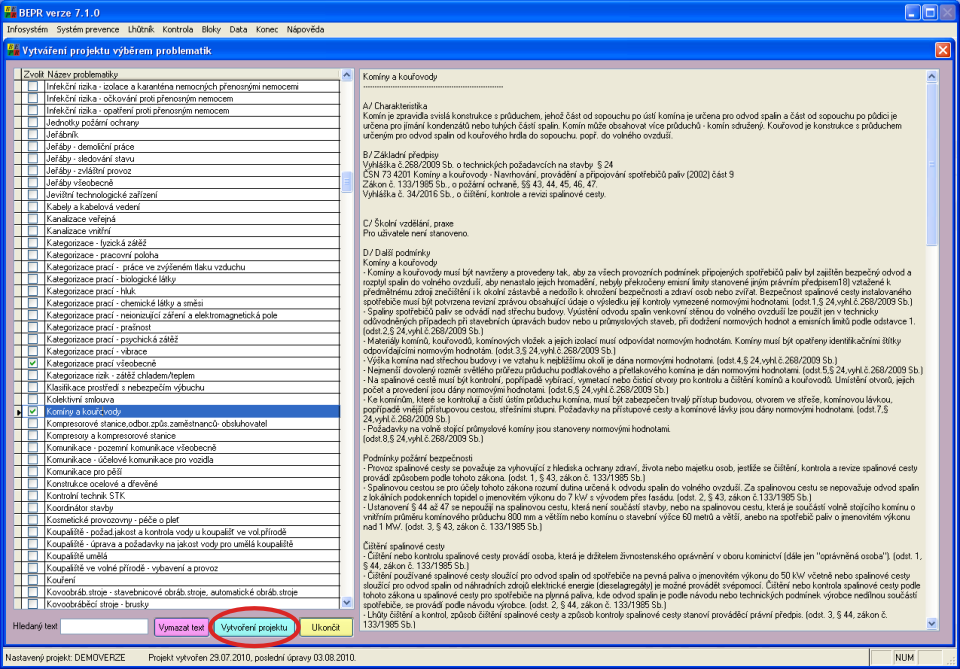Open the Kontrola menu
This screenshot has height=669, width=960.
coord(178,29)
